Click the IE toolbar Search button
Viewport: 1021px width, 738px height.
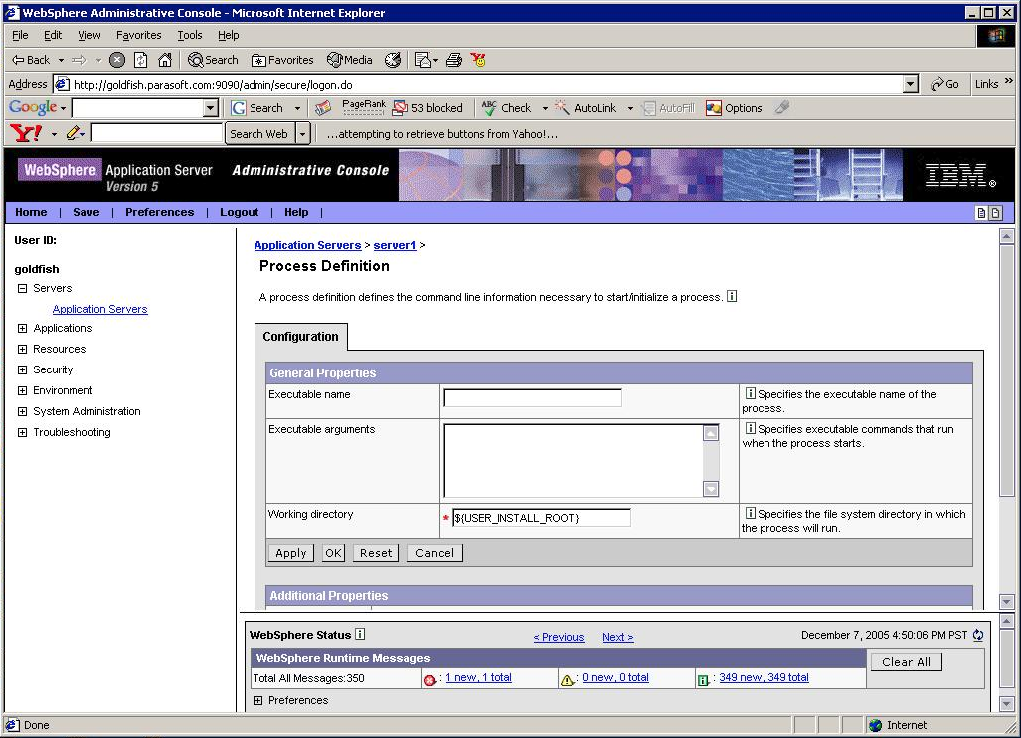click(x=213, y=60)
